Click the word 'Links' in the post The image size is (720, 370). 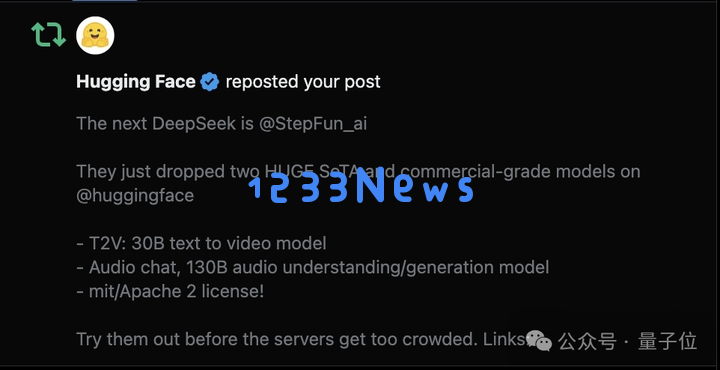click(503, 339)
